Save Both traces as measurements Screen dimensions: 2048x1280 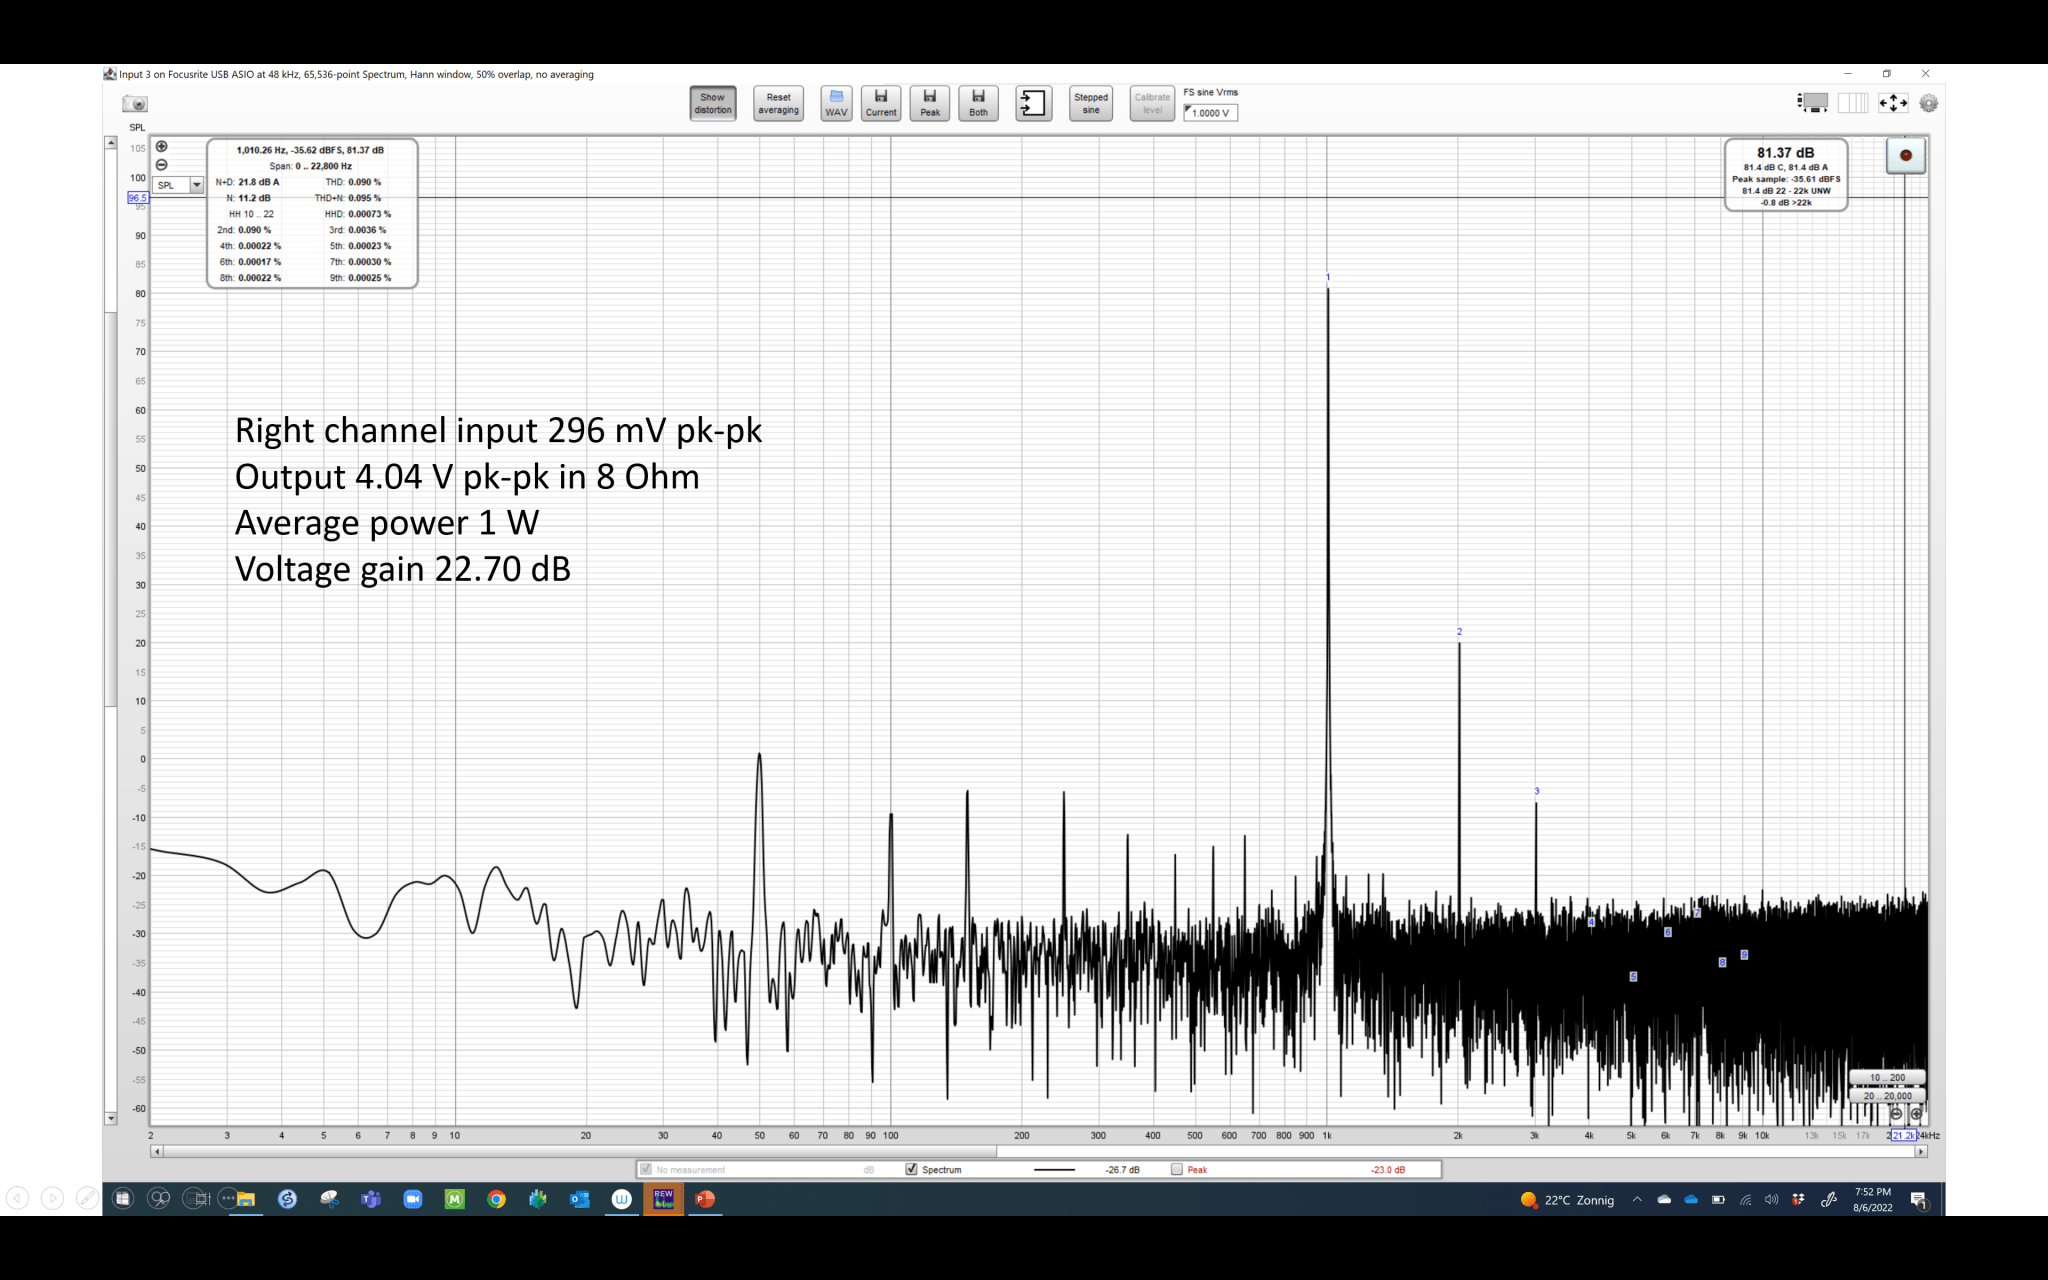[x=978, y=104]
